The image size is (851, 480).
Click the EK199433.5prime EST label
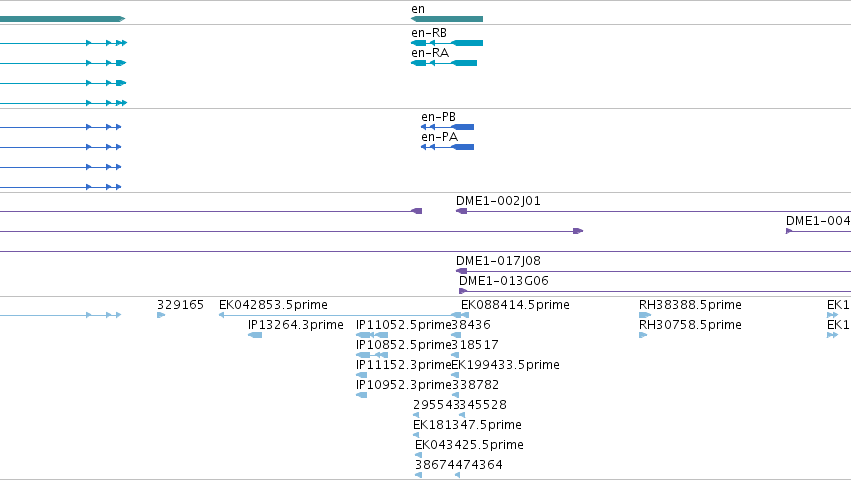point(505,364)
